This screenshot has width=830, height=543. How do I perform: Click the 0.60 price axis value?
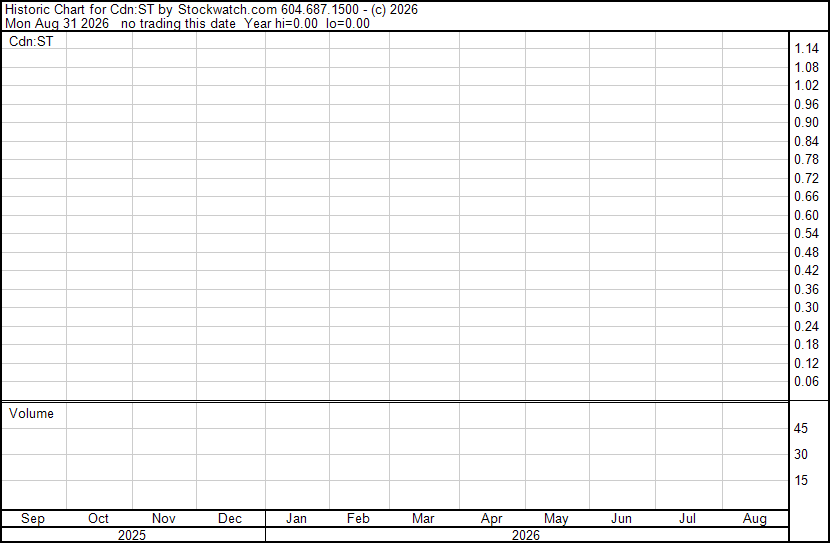[x=807, y=215]
